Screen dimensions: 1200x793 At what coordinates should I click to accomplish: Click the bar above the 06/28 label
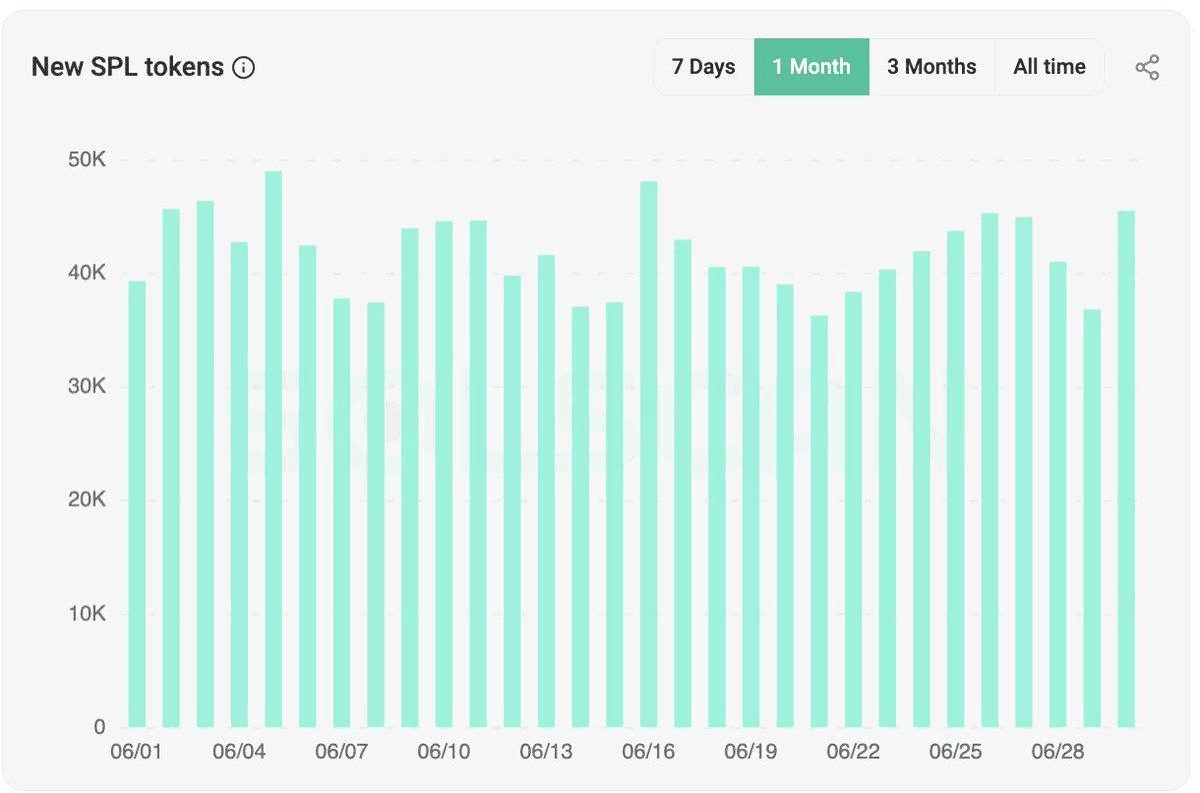tap(1058, 494)
